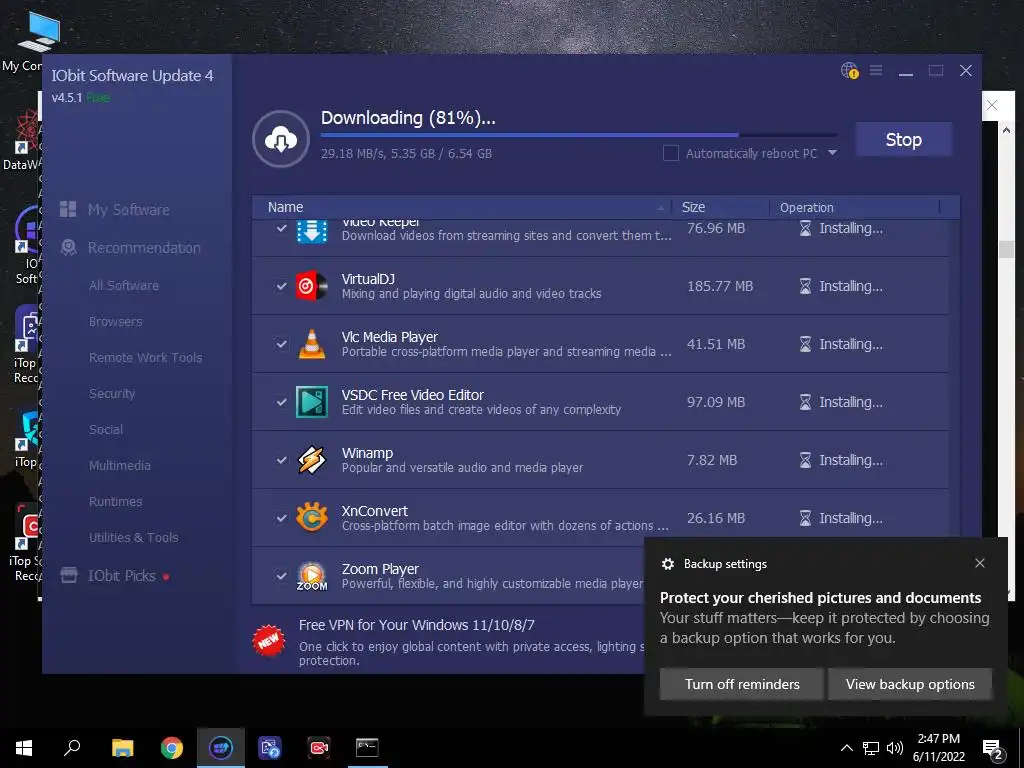1024x768 pixels.
Task: Select Security category
Action: [x=112, y=393]
